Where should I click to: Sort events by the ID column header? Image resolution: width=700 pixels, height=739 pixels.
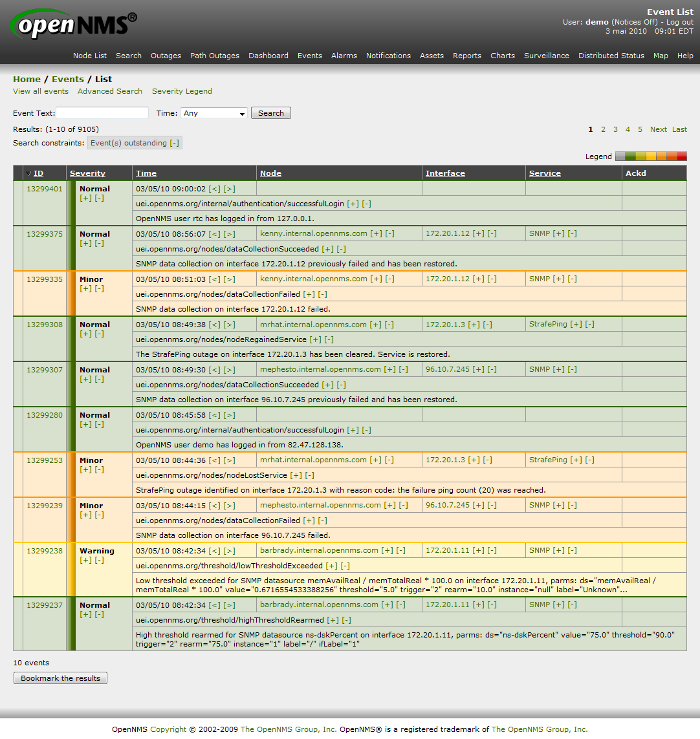(38, 173)
